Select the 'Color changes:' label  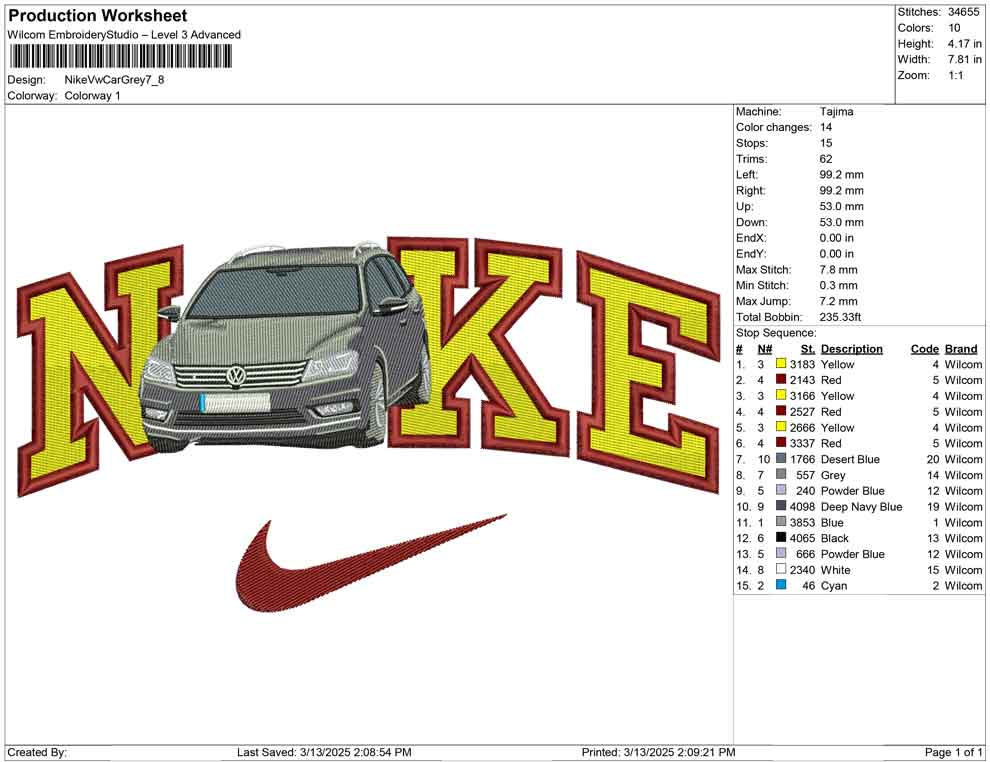click(773, 128)
